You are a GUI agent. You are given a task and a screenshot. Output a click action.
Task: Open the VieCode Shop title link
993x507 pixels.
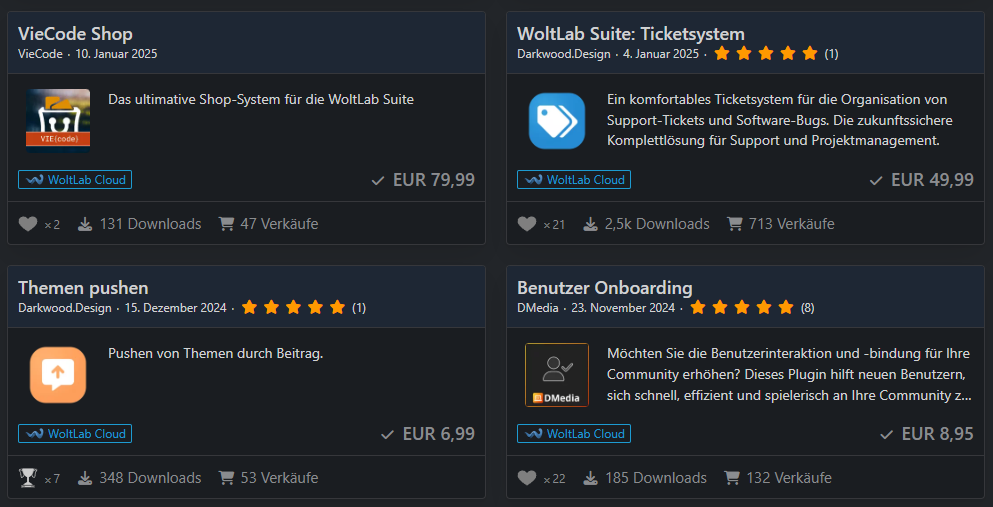(x=75, y=34)
